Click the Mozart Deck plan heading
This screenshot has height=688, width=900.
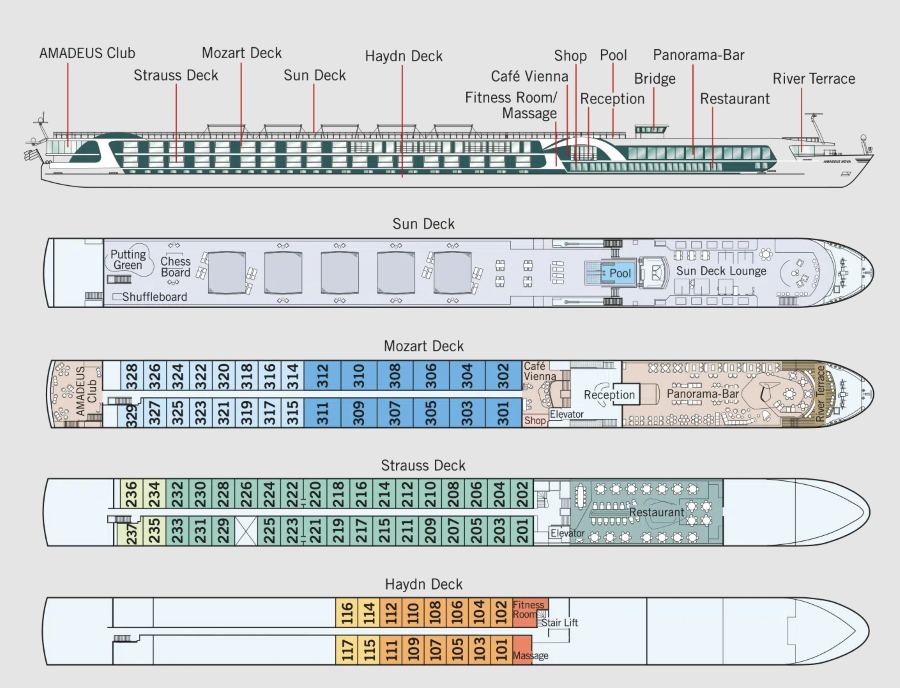tap(424, 346)
